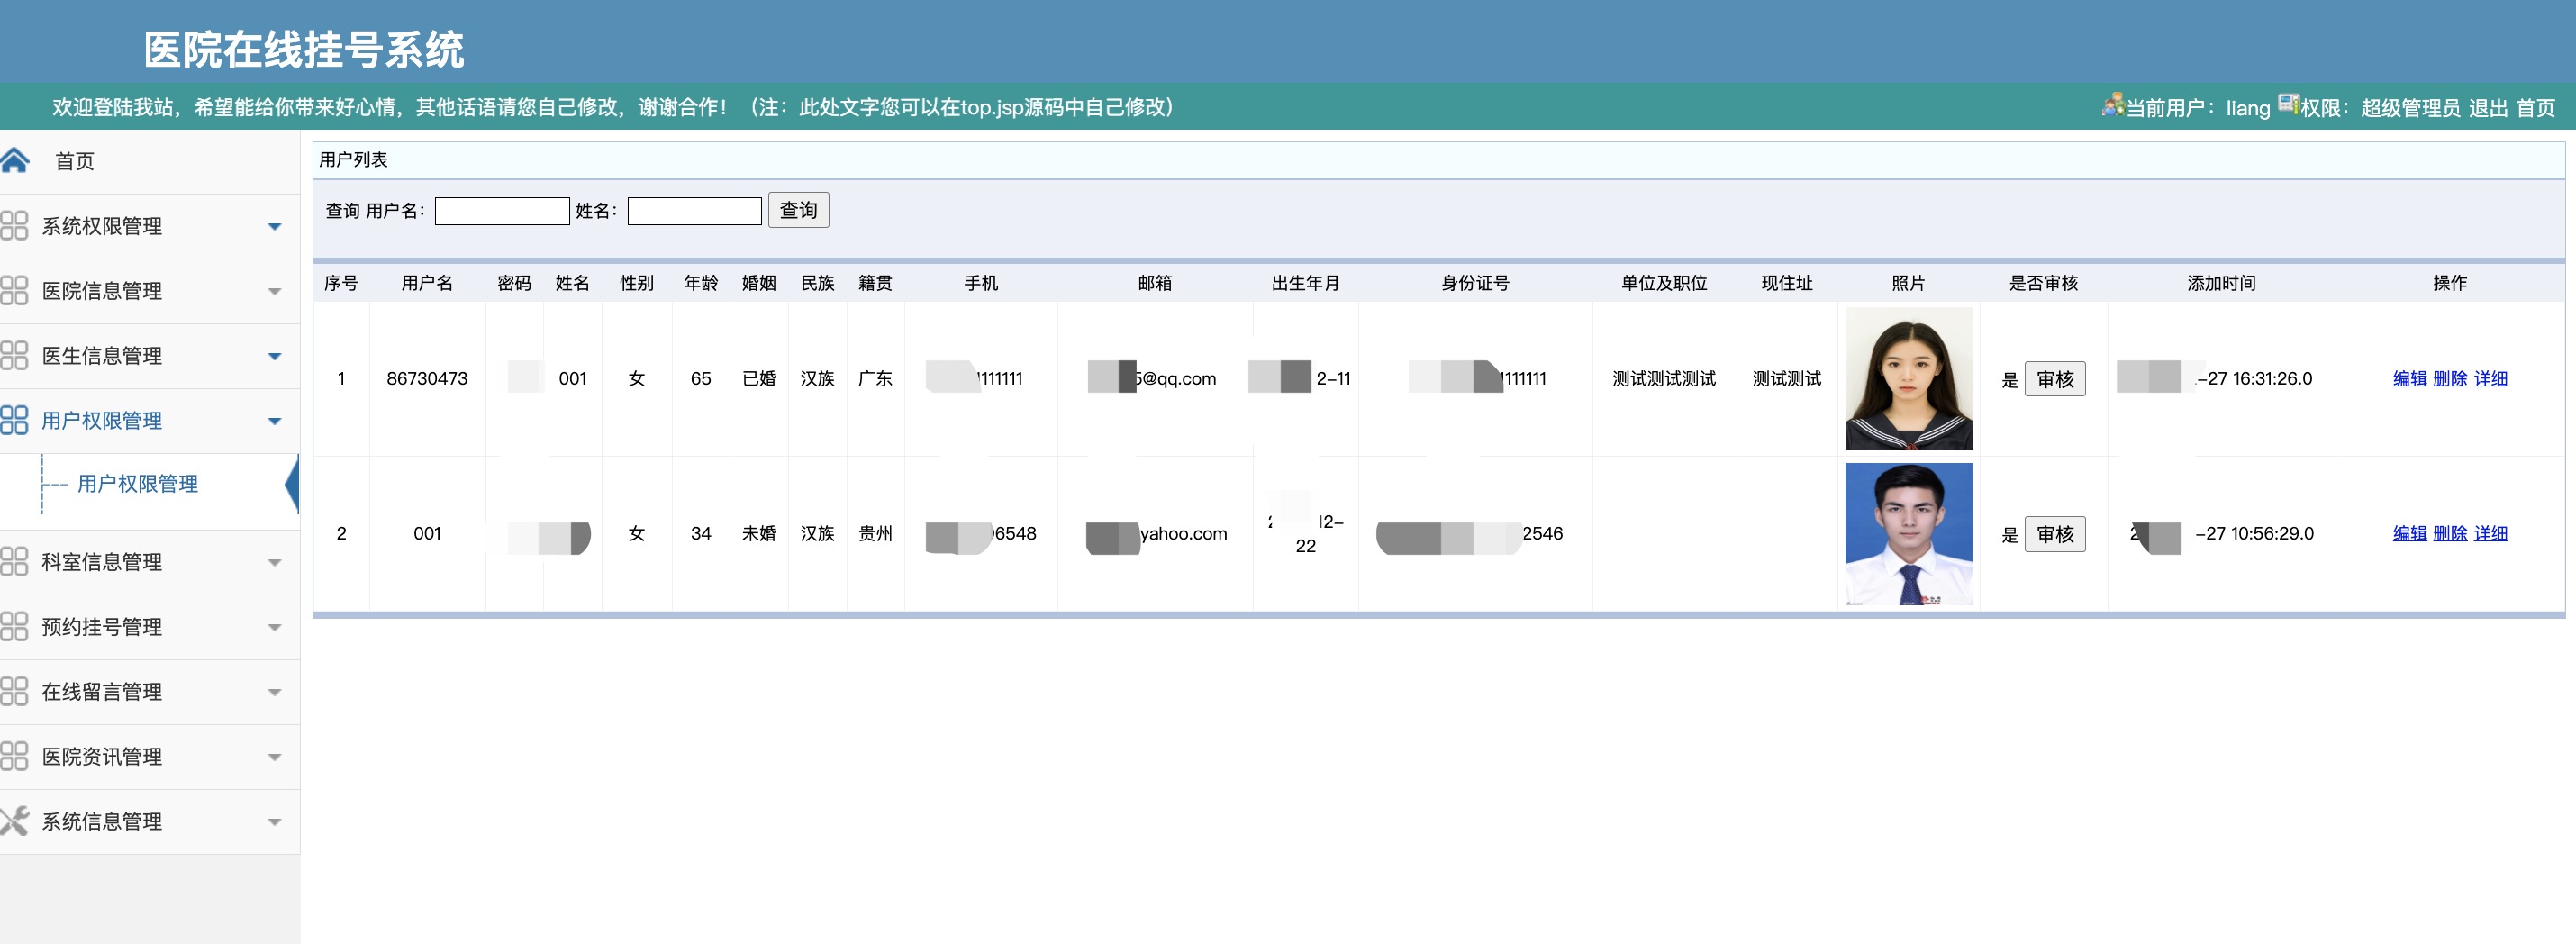This screenshot has height=944, width=2576.
Task: Click the 贵州 native place cell
Action: tap(875, 534)
